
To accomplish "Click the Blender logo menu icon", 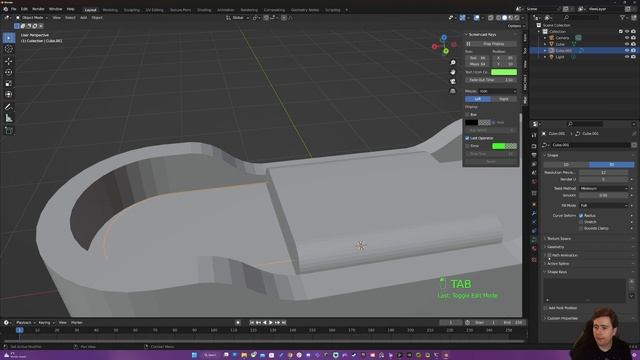I will click(5, 9).
